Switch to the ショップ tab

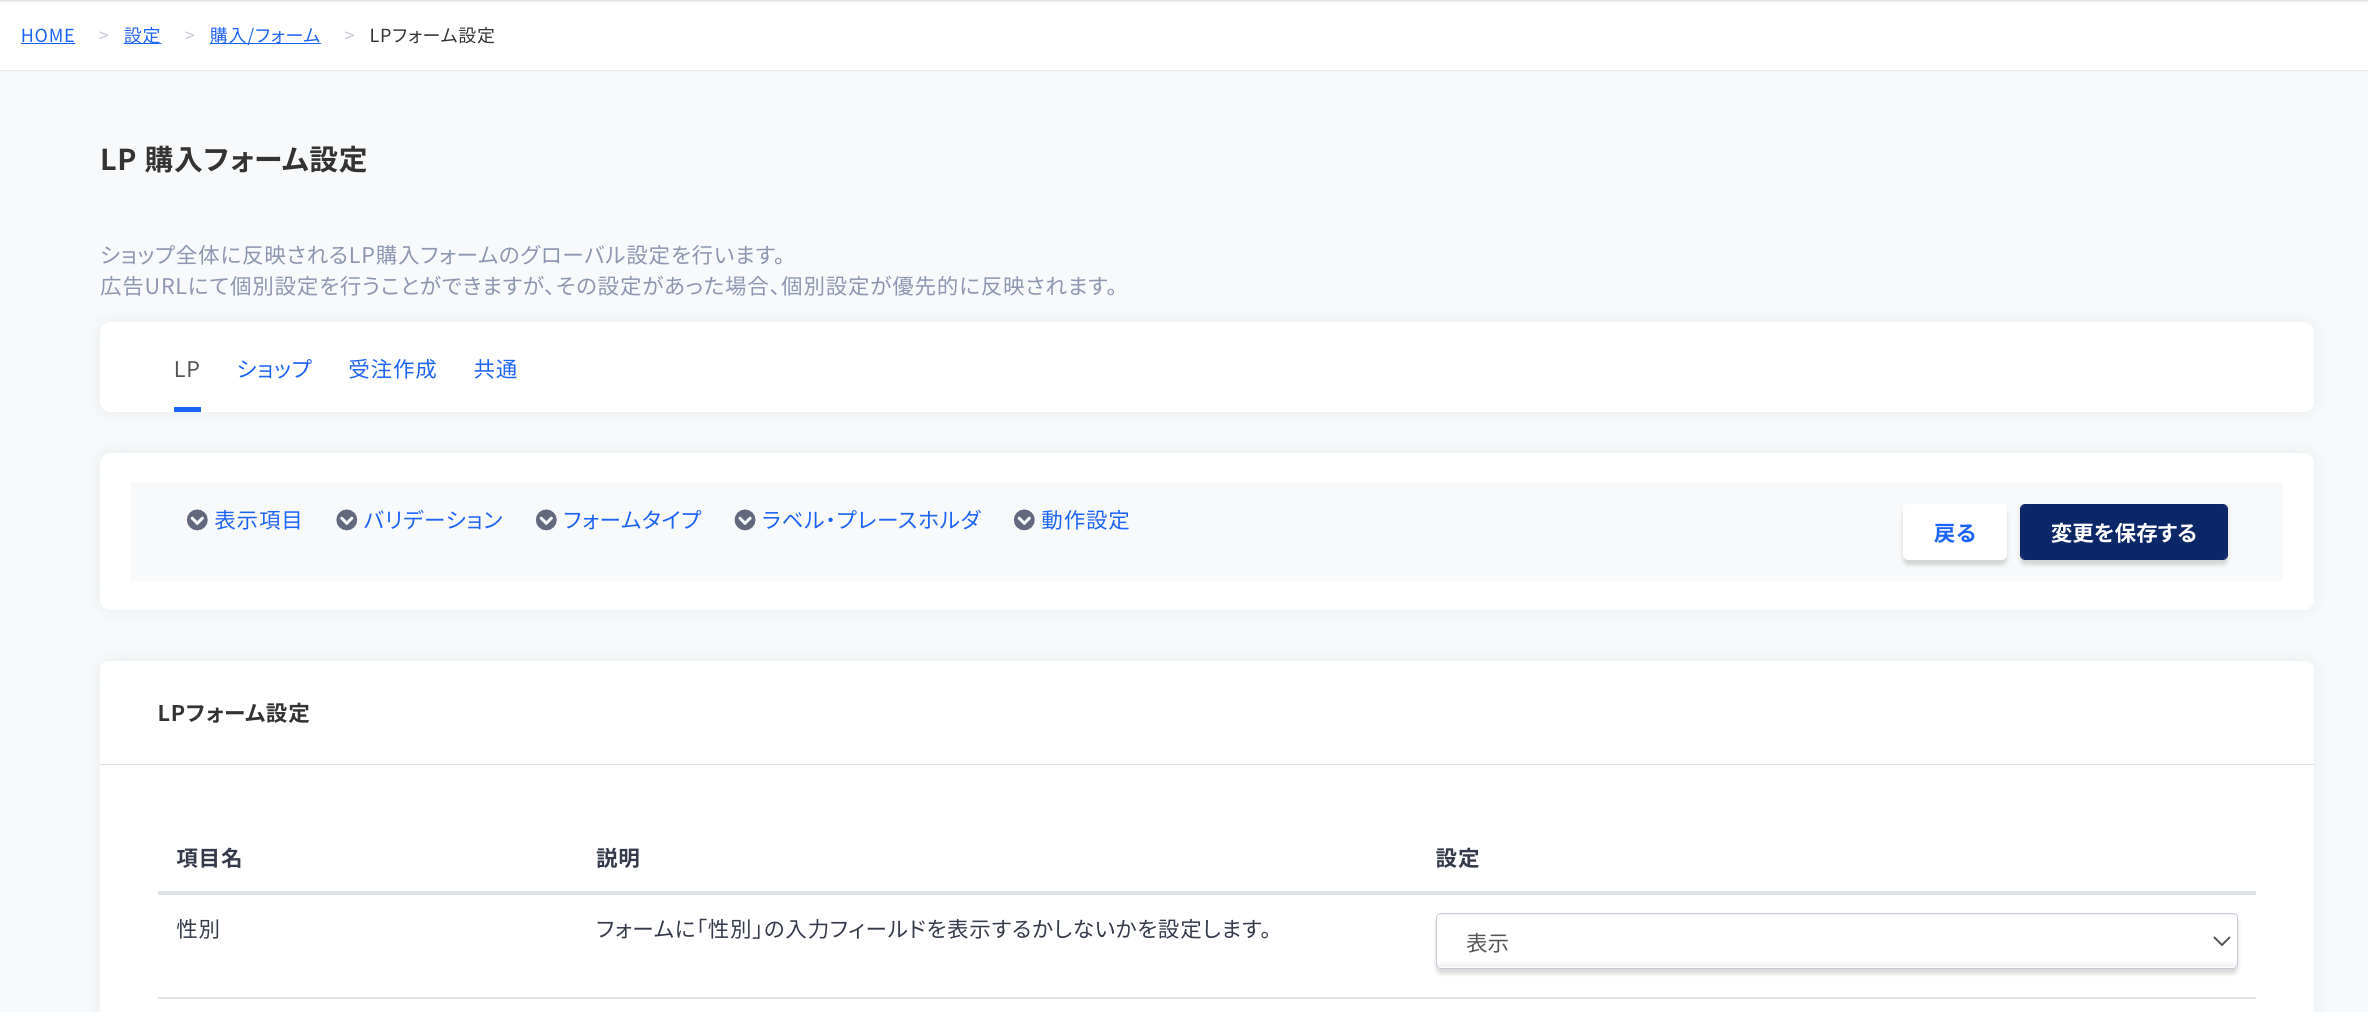[x=274, y=369]
